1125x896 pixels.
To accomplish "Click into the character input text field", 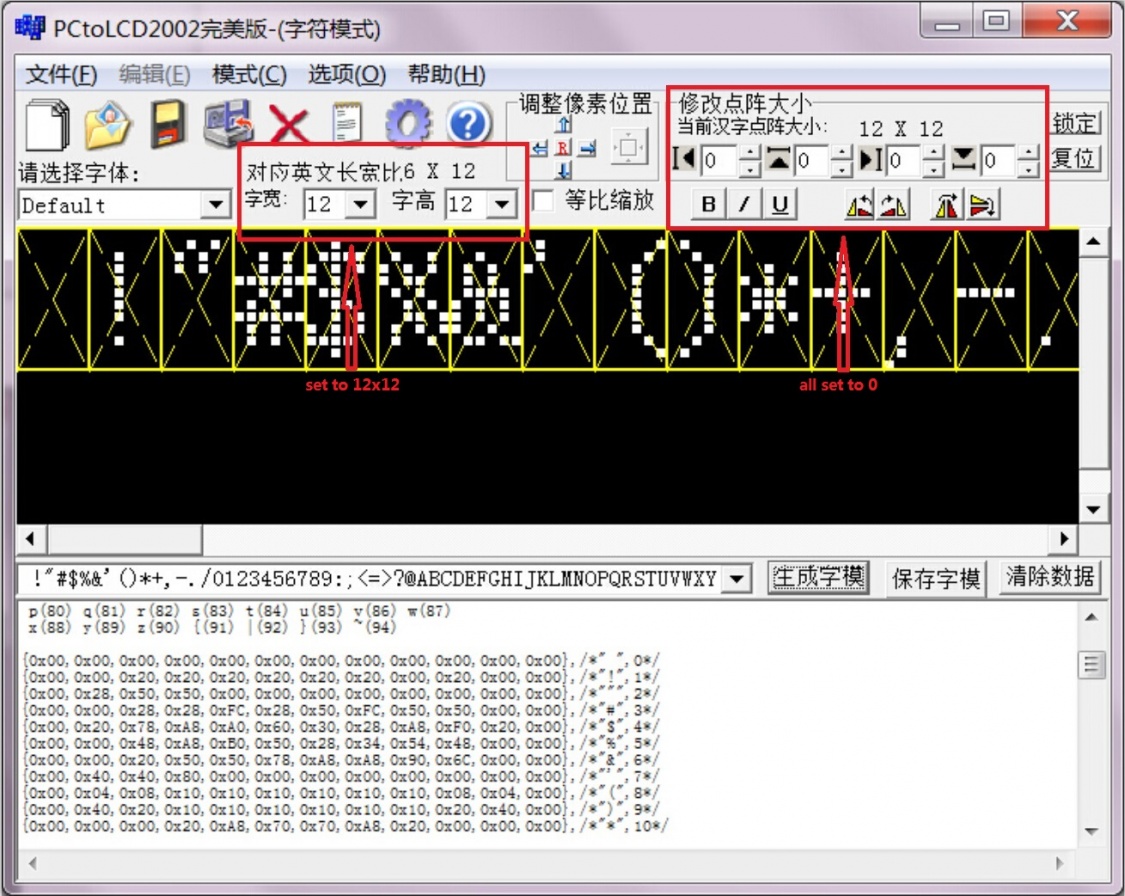I will (370, 579).
